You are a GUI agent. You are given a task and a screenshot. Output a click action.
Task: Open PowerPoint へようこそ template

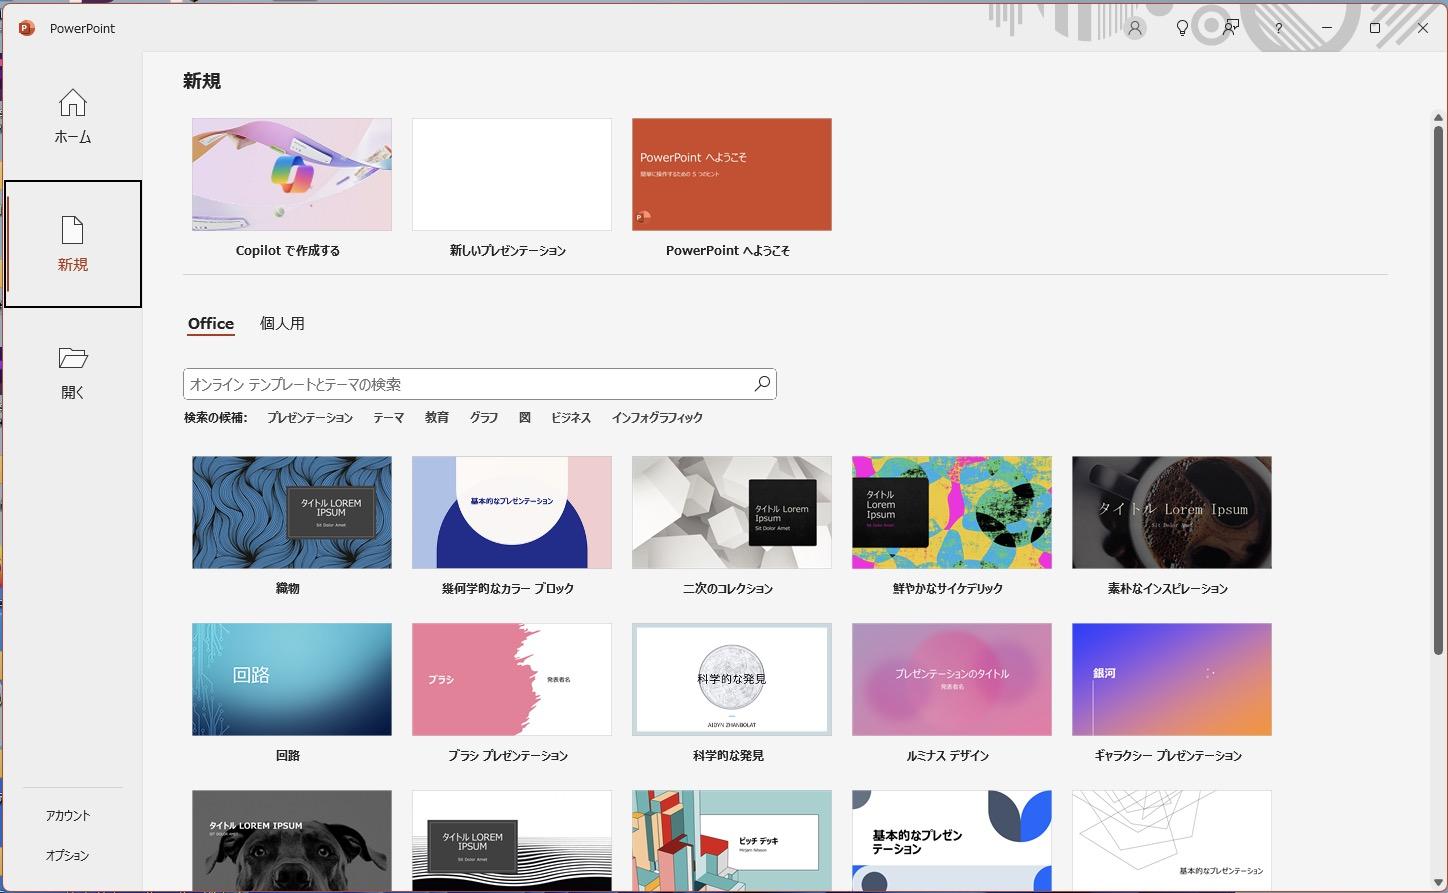click(x=732, y=175)
